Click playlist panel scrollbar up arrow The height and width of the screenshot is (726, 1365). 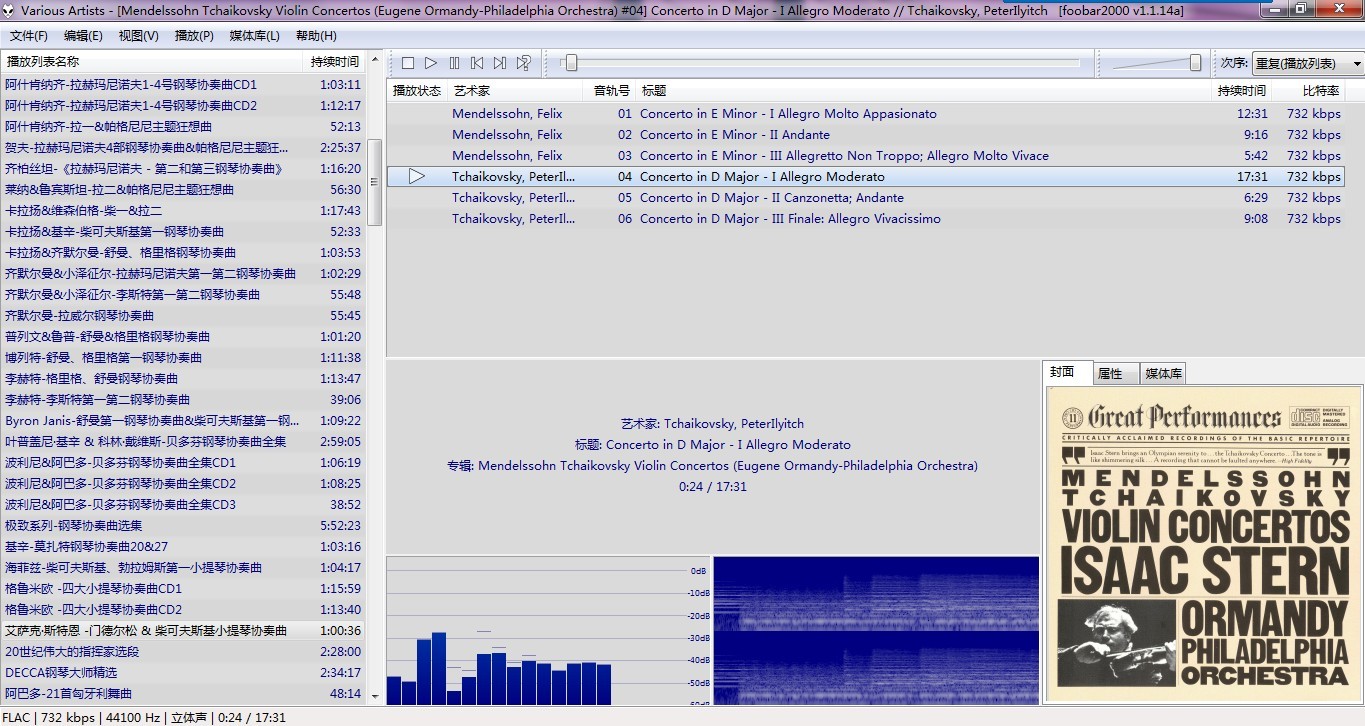point(375,60)
